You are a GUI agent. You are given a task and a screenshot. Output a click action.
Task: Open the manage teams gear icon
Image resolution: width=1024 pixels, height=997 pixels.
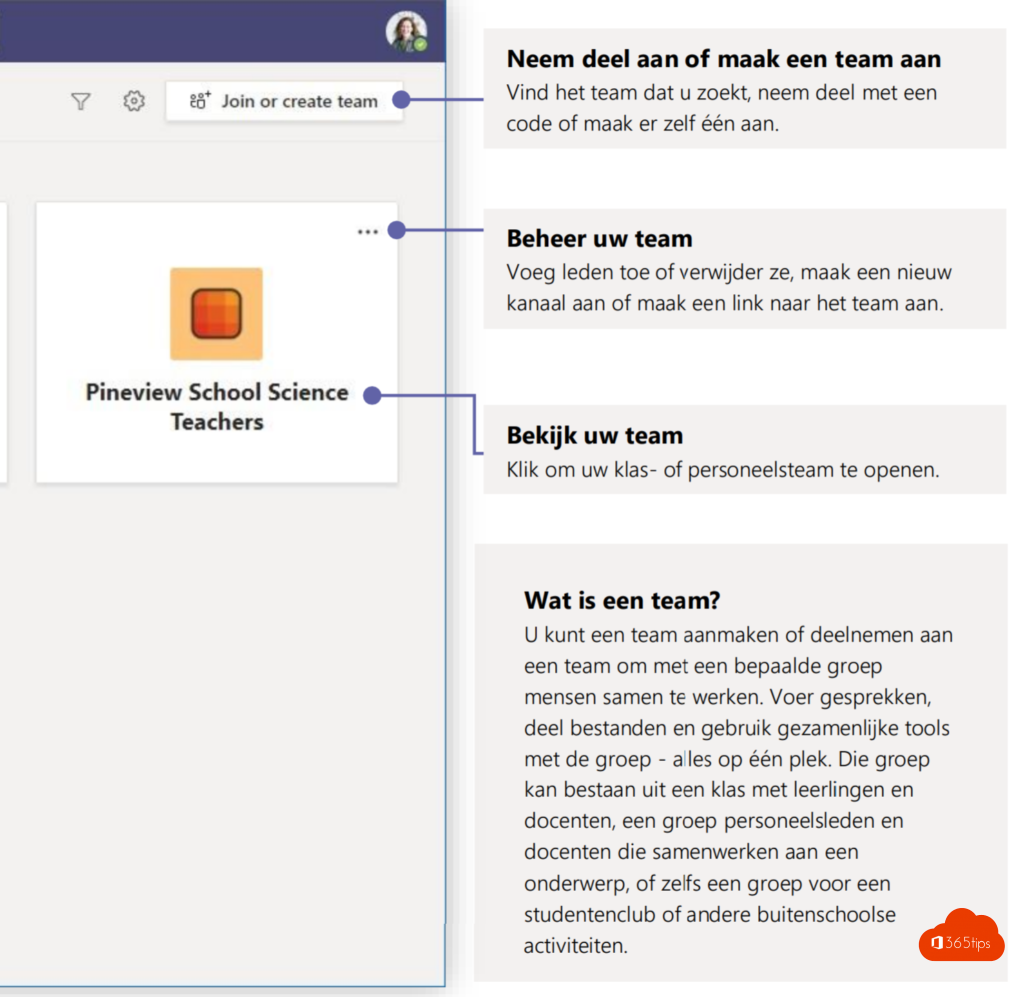[x=134, y=101]
